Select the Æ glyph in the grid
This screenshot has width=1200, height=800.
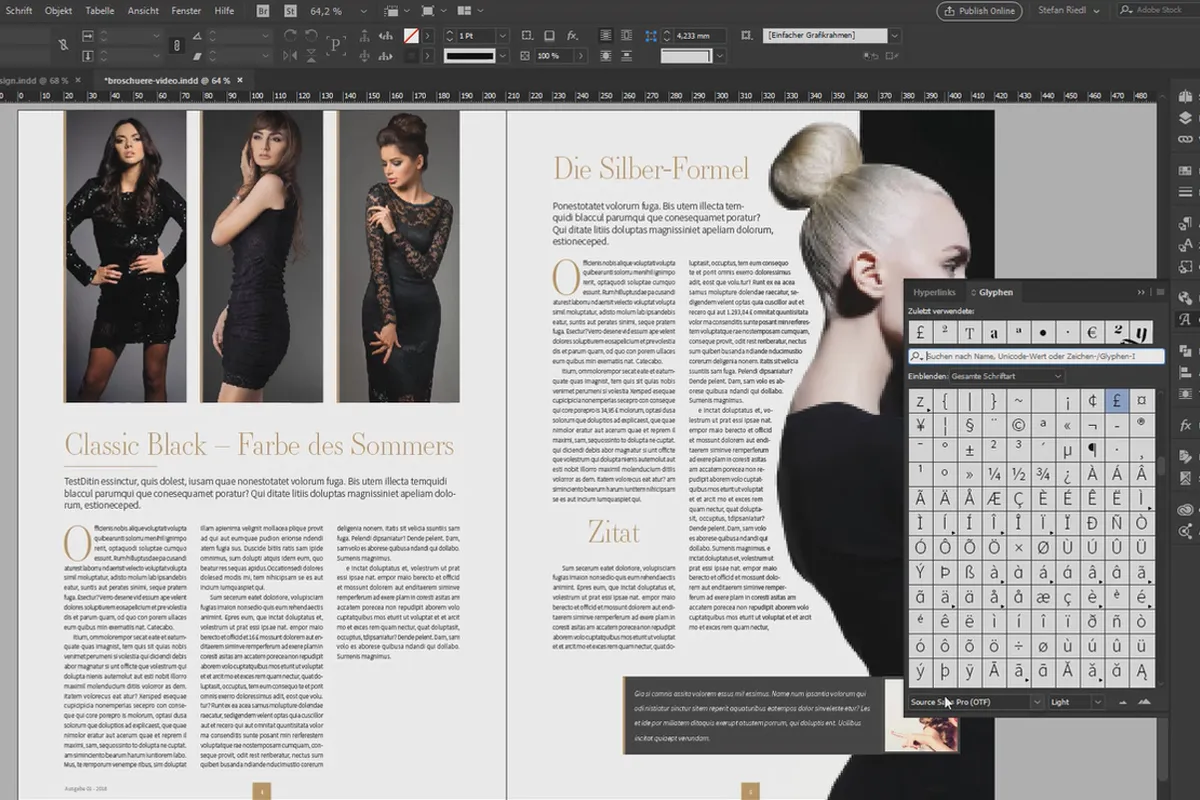pyautogui.click(x=993, y=499)
